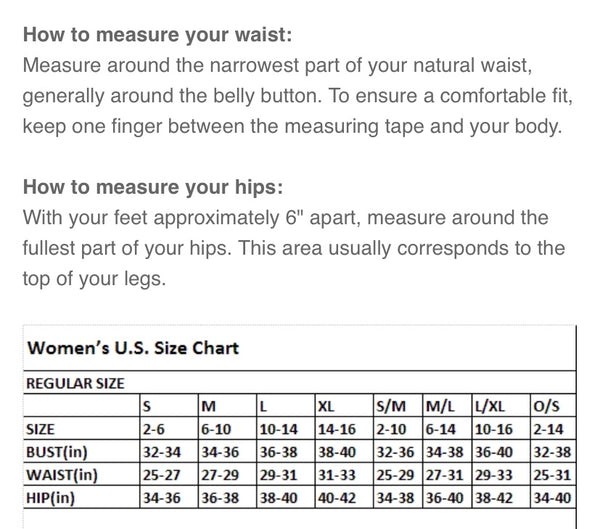Select the O/S column header
This screenshot has height=529, width=600.
click(553, 405)
